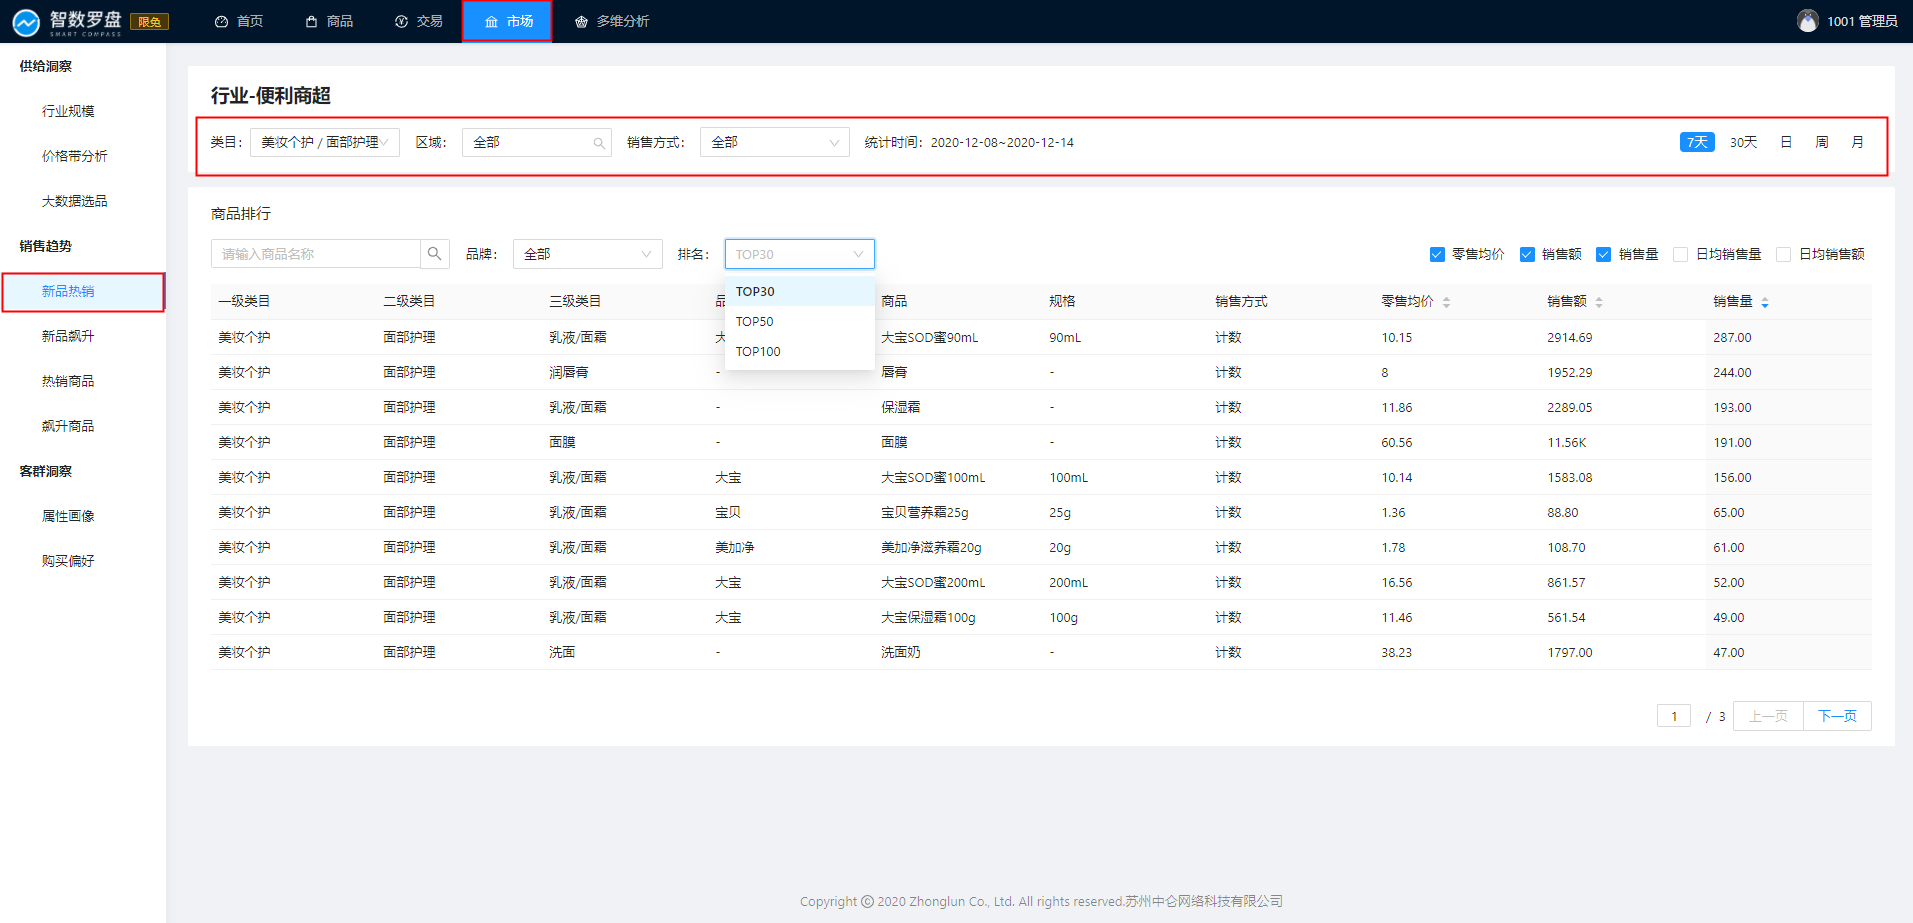Click the 下一页 next page button
Image resolution: width=1913 pixels, height=923 pixels.
[x=1836, y=716]
